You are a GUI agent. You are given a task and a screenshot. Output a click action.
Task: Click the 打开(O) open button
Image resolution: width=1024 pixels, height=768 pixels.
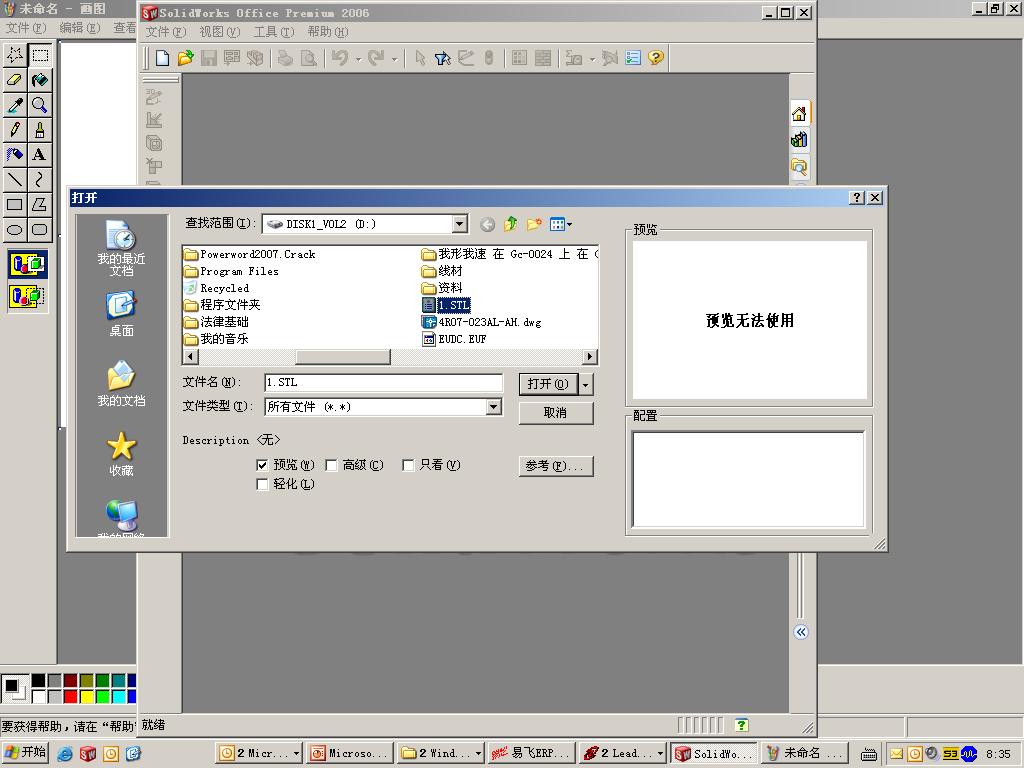point(549,384)
